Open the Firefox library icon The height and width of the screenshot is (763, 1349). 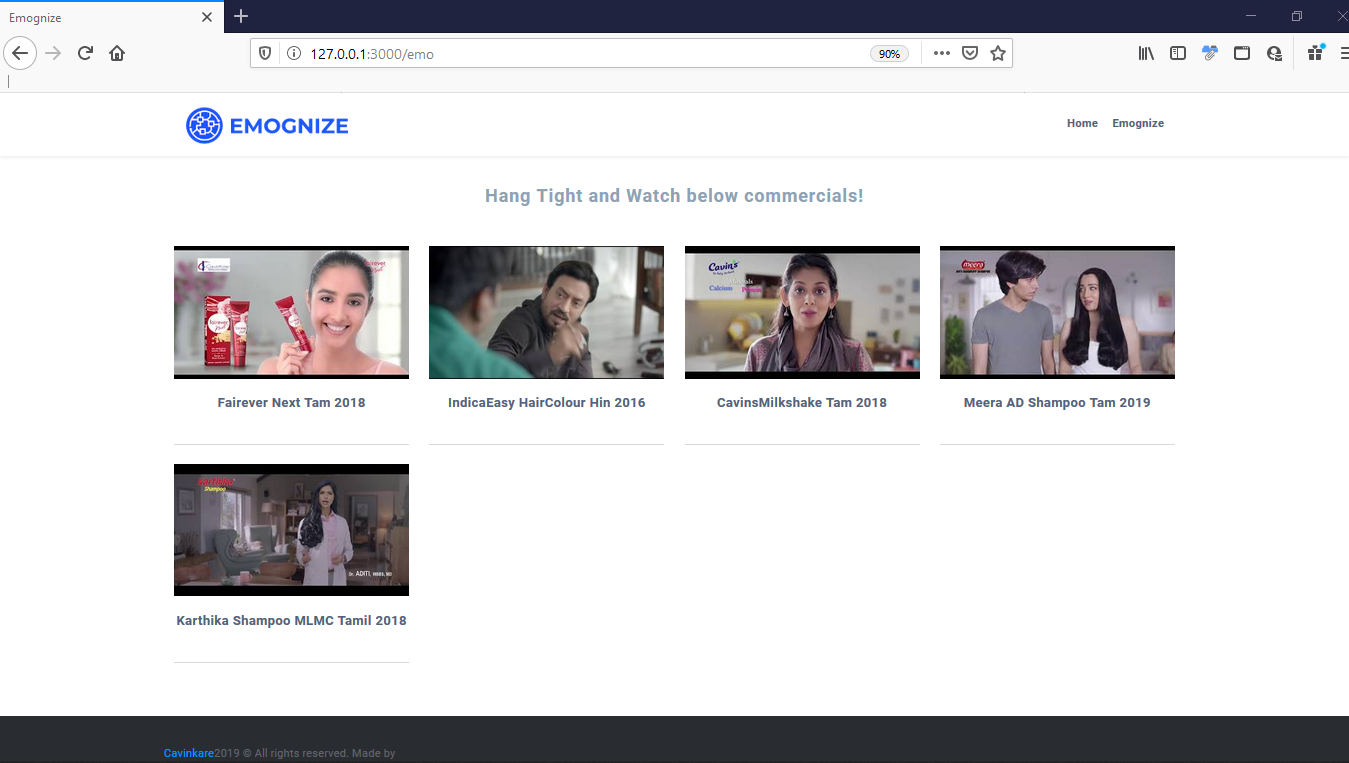point(1146,54)
